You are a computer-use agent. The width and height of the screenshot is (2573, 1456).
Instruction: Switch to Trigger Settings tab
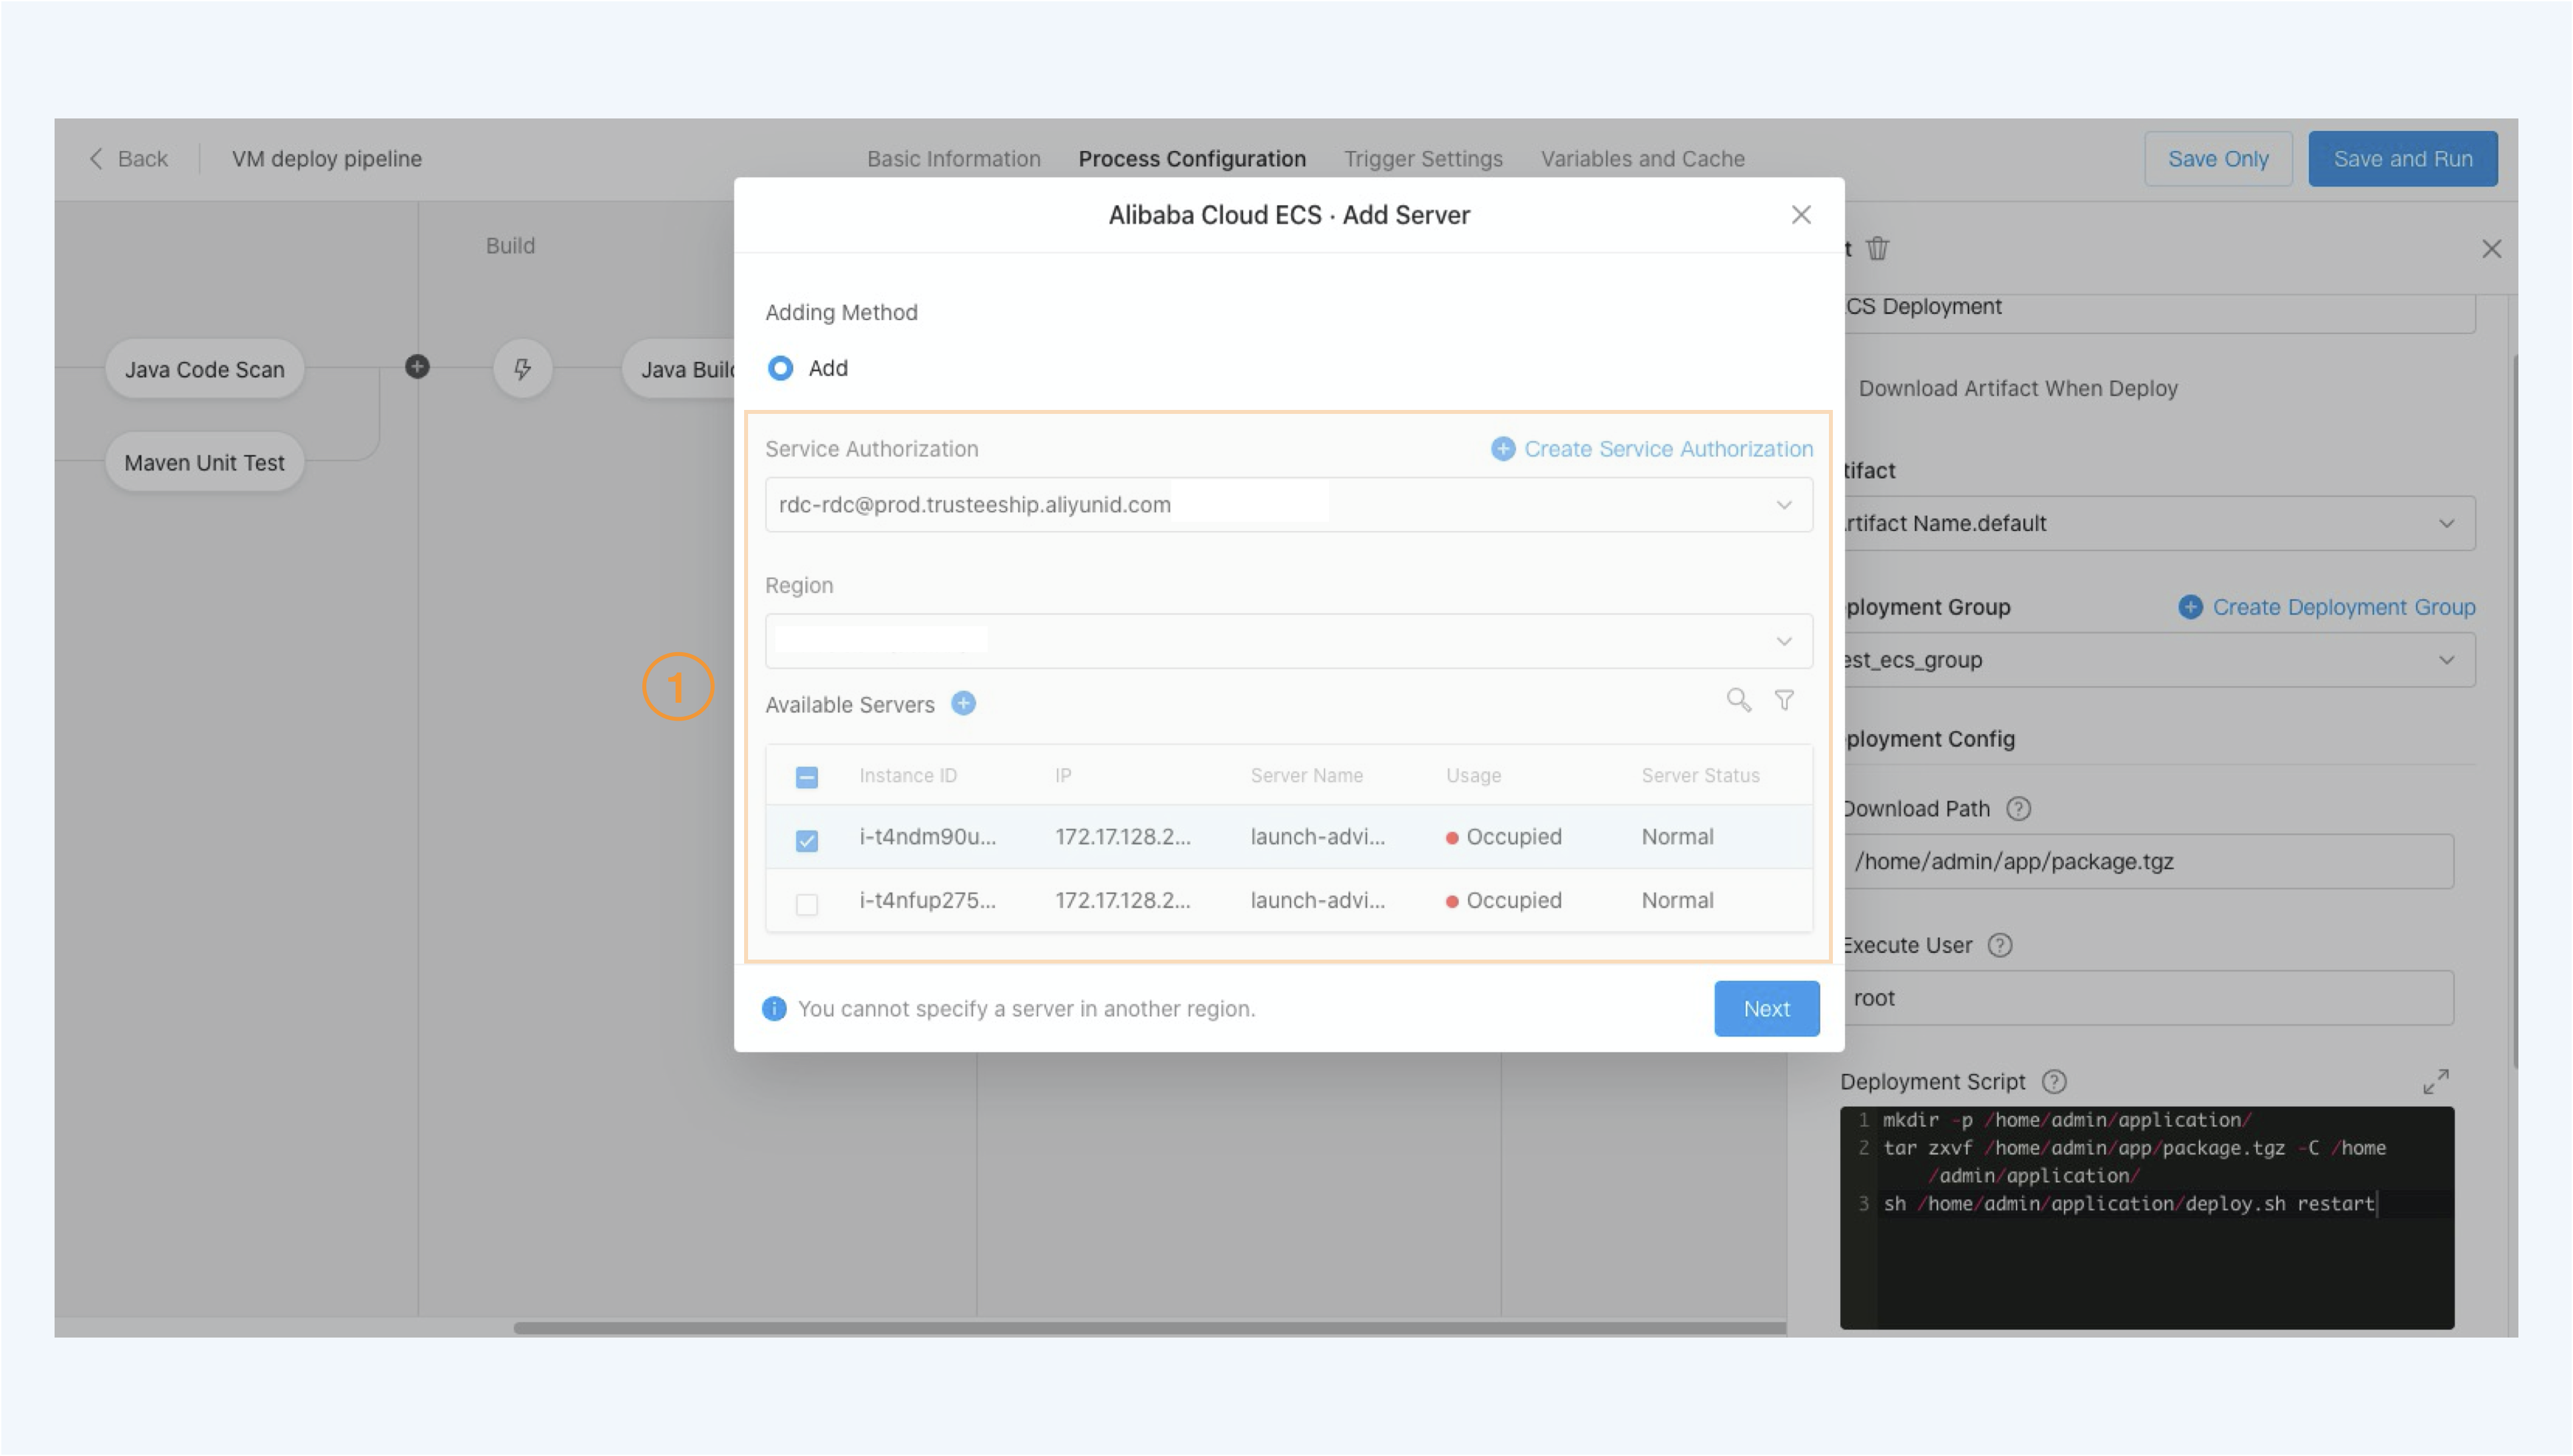click(1422, 159)
